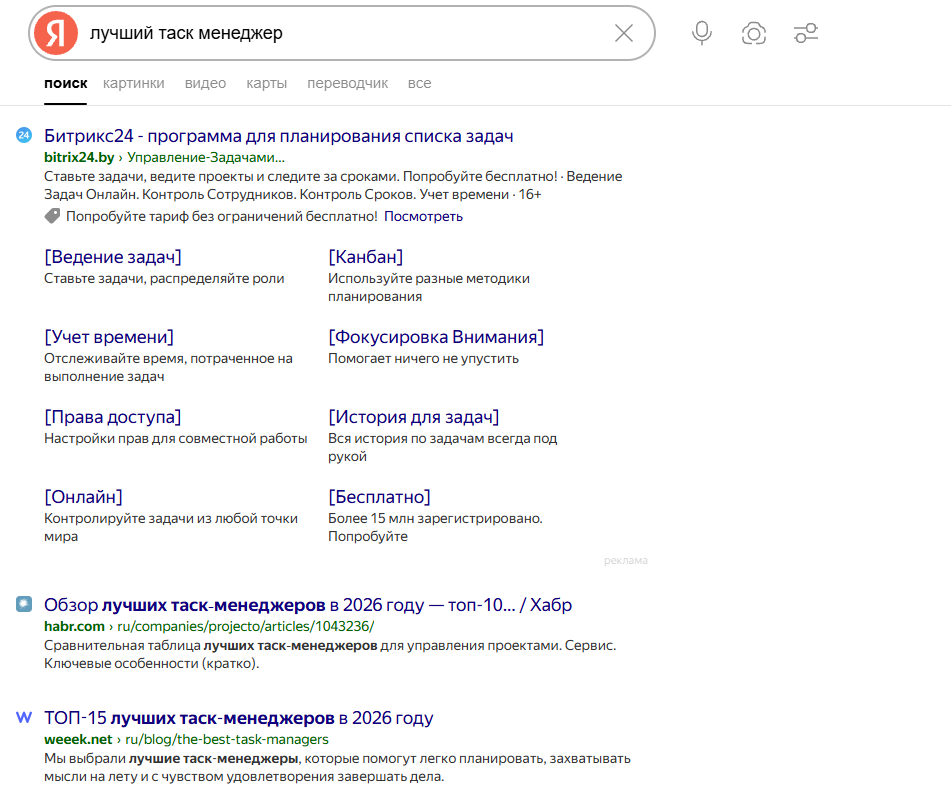Open the '[Права доступа]' sitelink
This screenshot has width=951, height=803.
[x=112, y=417]
